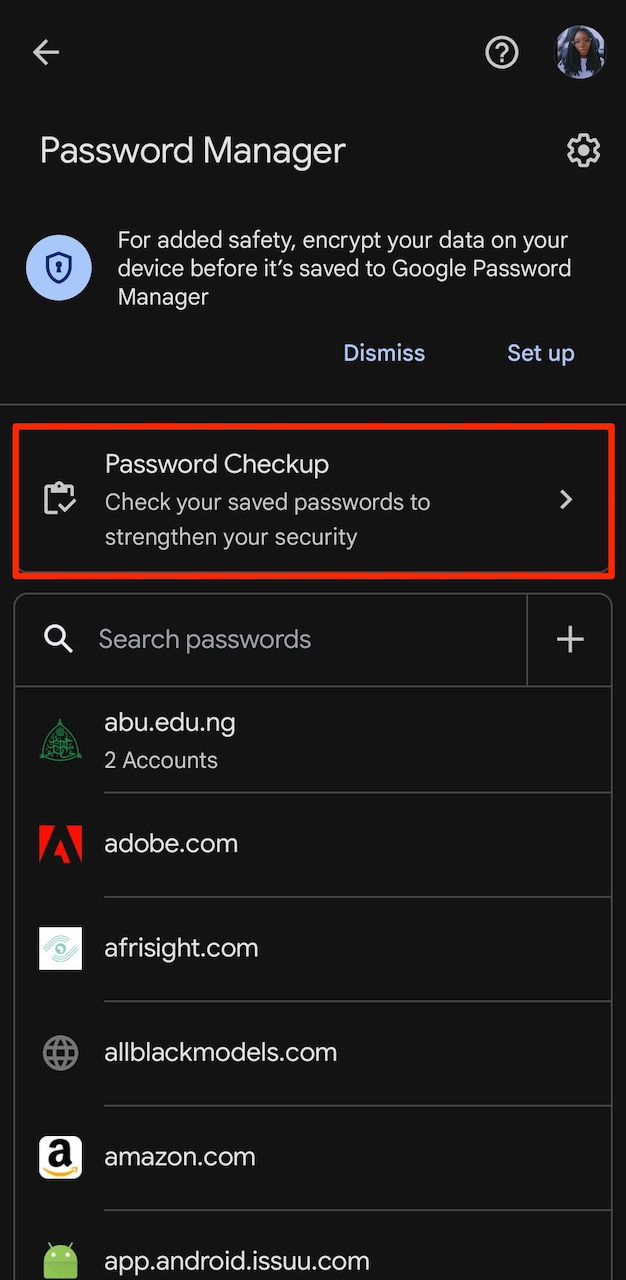626x1280 pixels.
Task: Open the help question mark icon
Action: point(501,53)
